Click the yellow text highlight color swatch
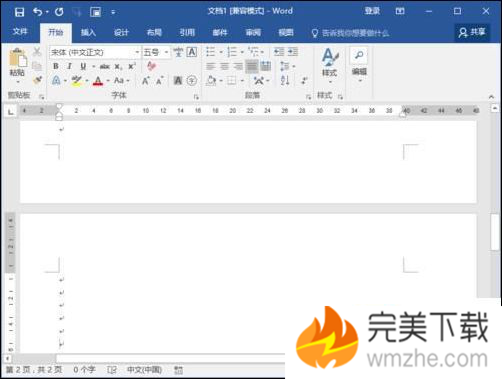 tap(77, 81)
